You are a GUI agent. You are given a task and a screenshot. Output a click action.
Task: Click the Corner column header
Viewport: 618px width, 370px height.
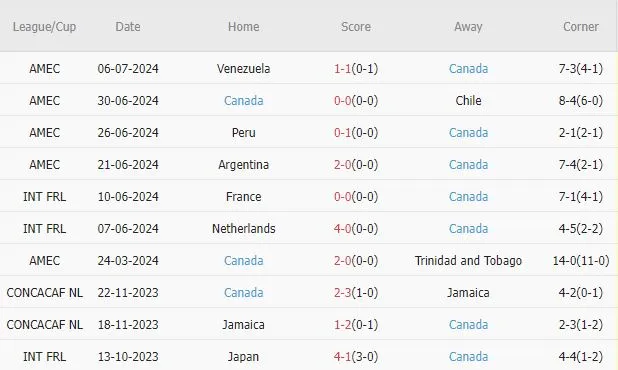(x=581, y=27)
